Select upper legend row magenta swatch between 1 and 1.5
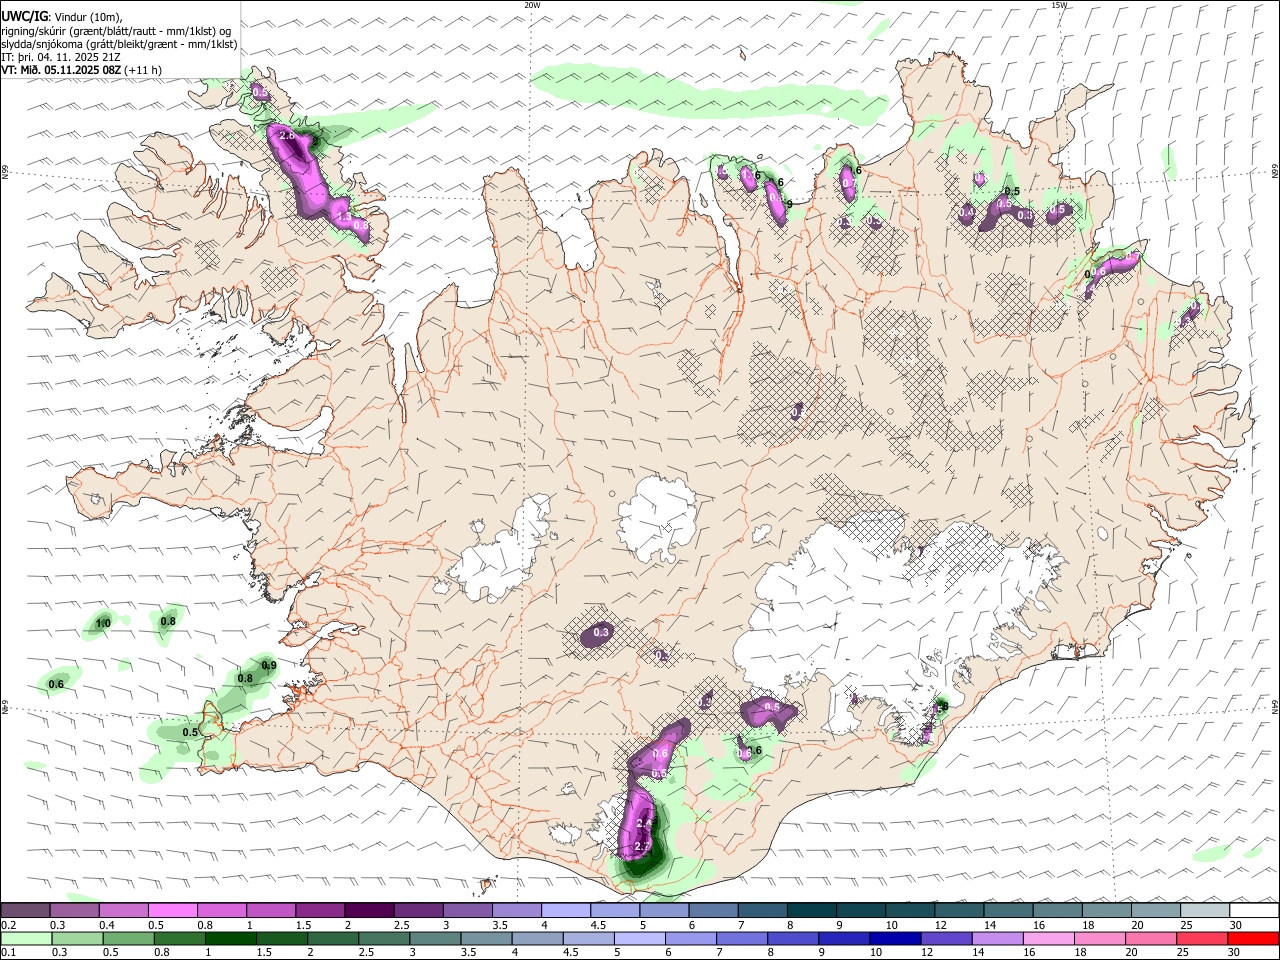 [x=270, y=911]
